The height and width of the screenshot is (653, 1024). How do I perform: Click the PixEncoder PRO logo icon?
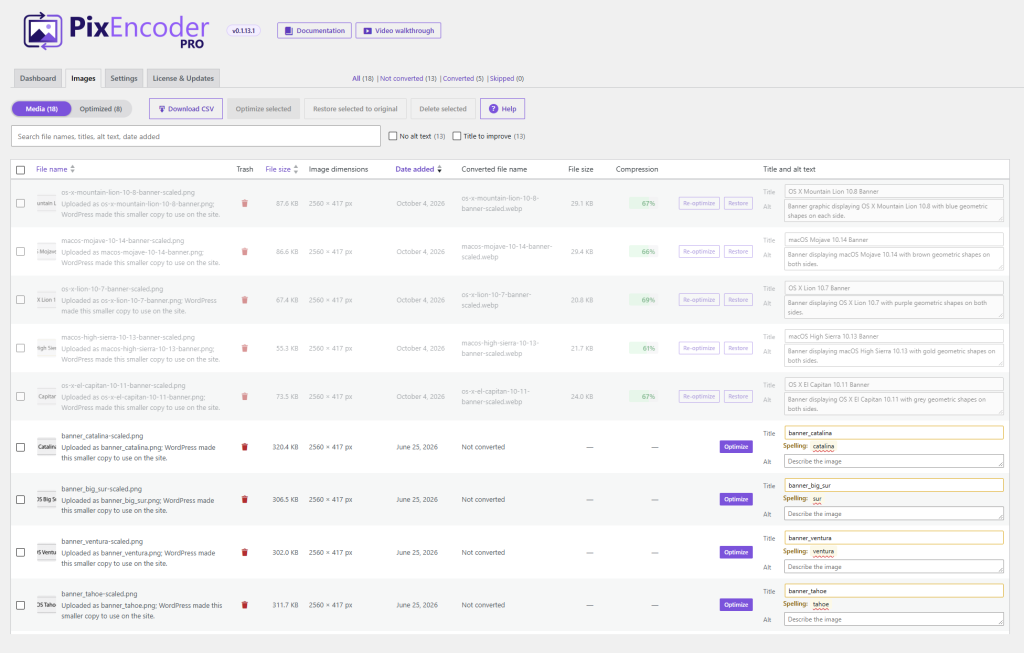43,30
